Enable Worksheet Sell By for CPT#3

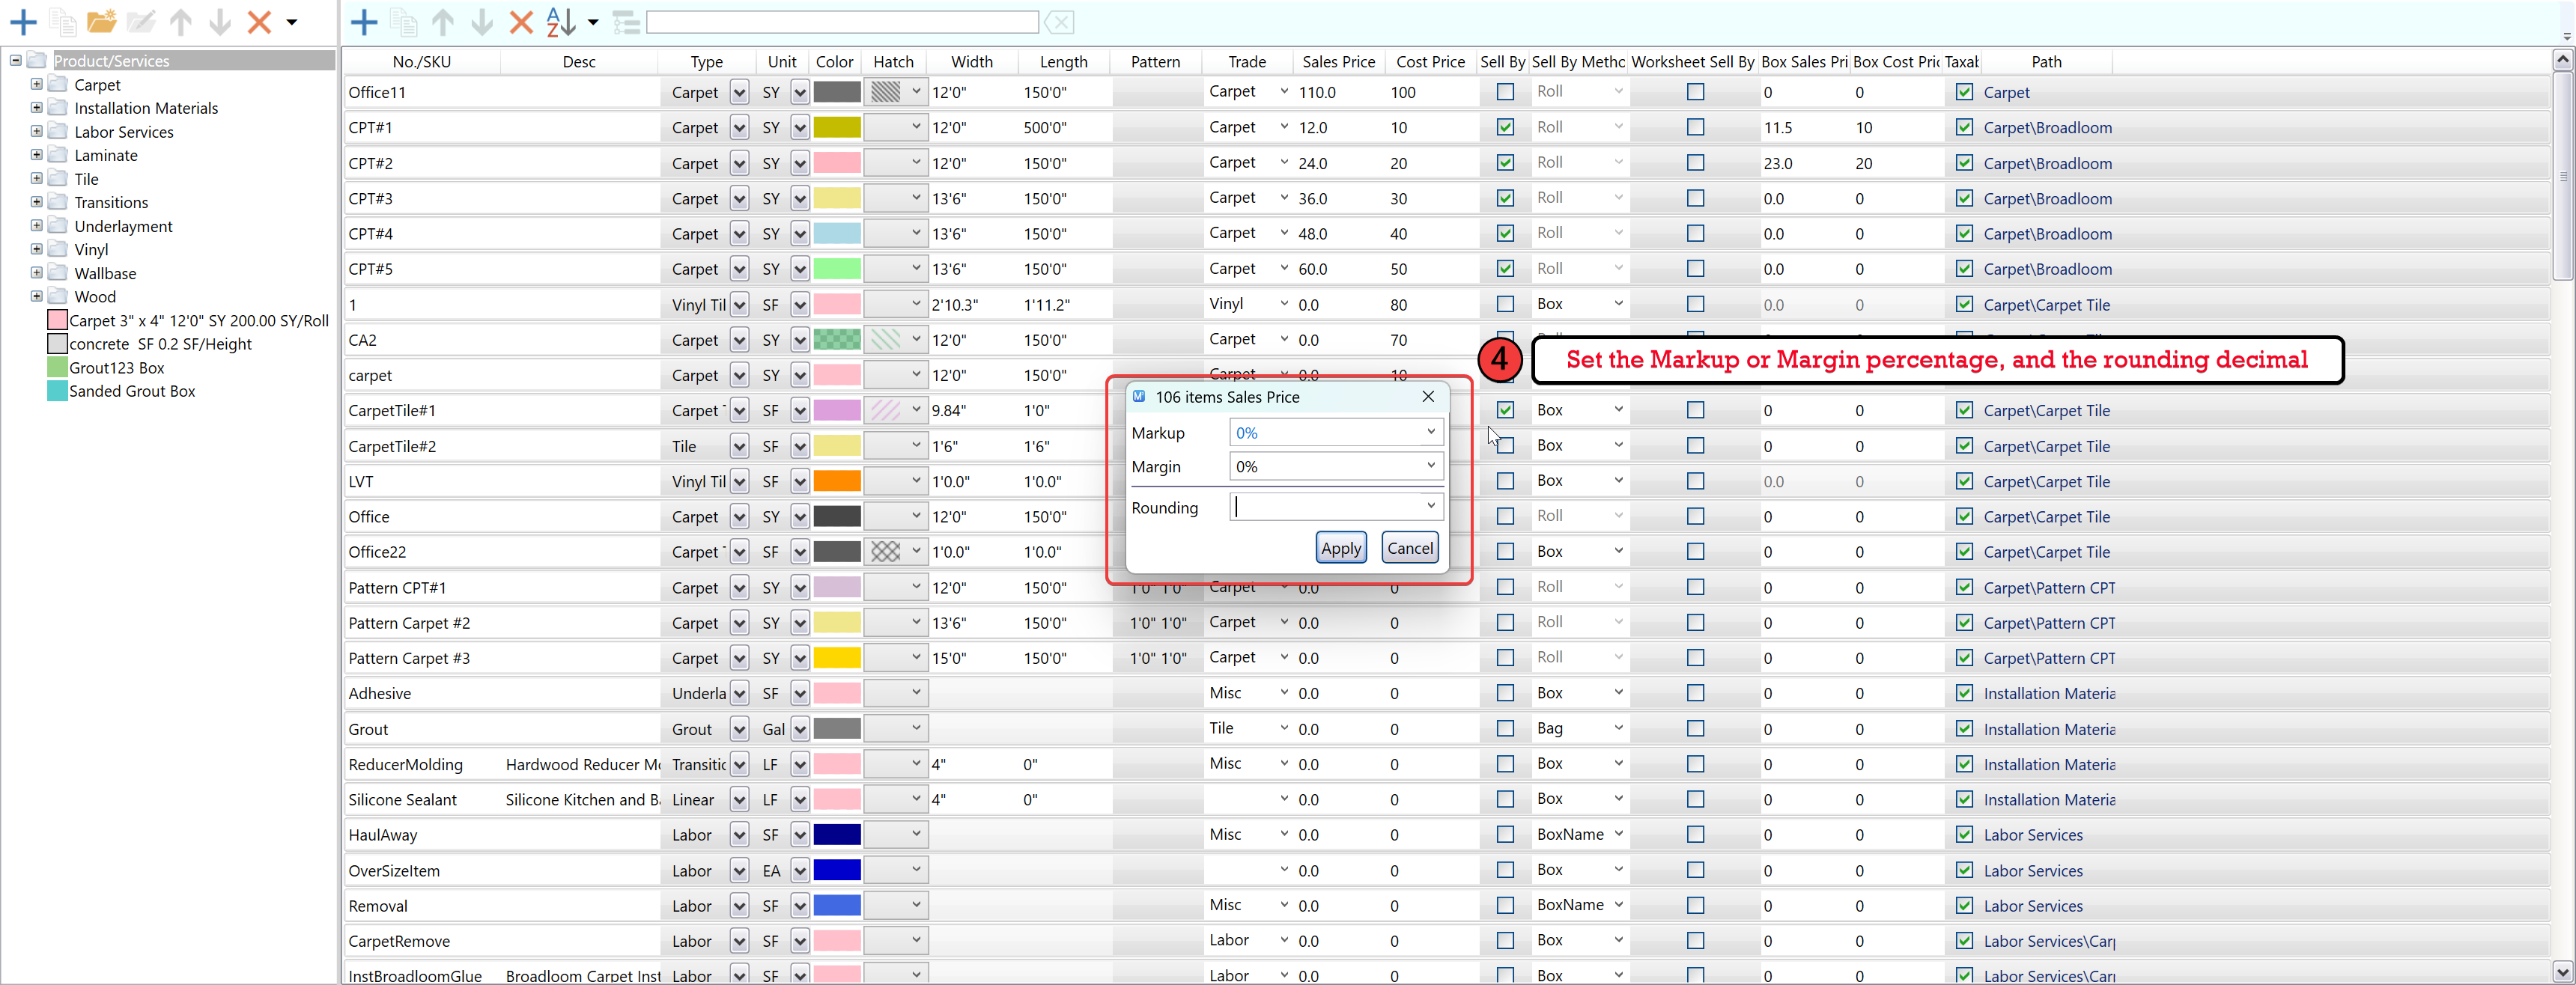click(1695, 198)
